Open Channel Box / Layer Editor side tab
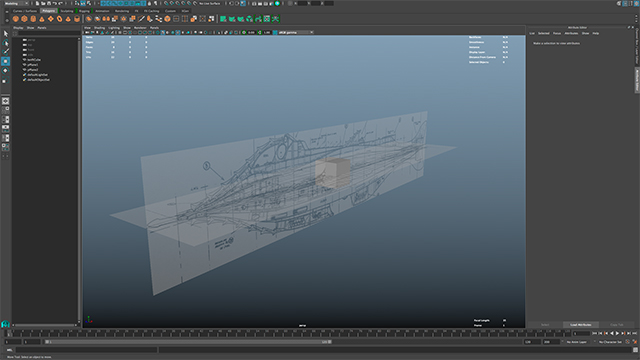 click(637, 47)
